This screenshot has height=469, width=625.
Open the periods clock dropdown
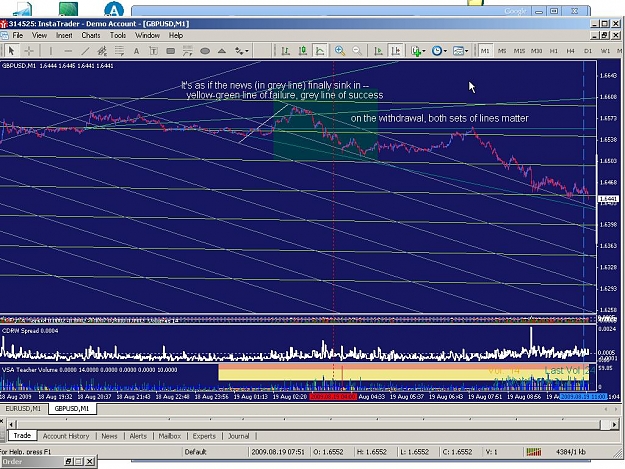pos(439,51)
